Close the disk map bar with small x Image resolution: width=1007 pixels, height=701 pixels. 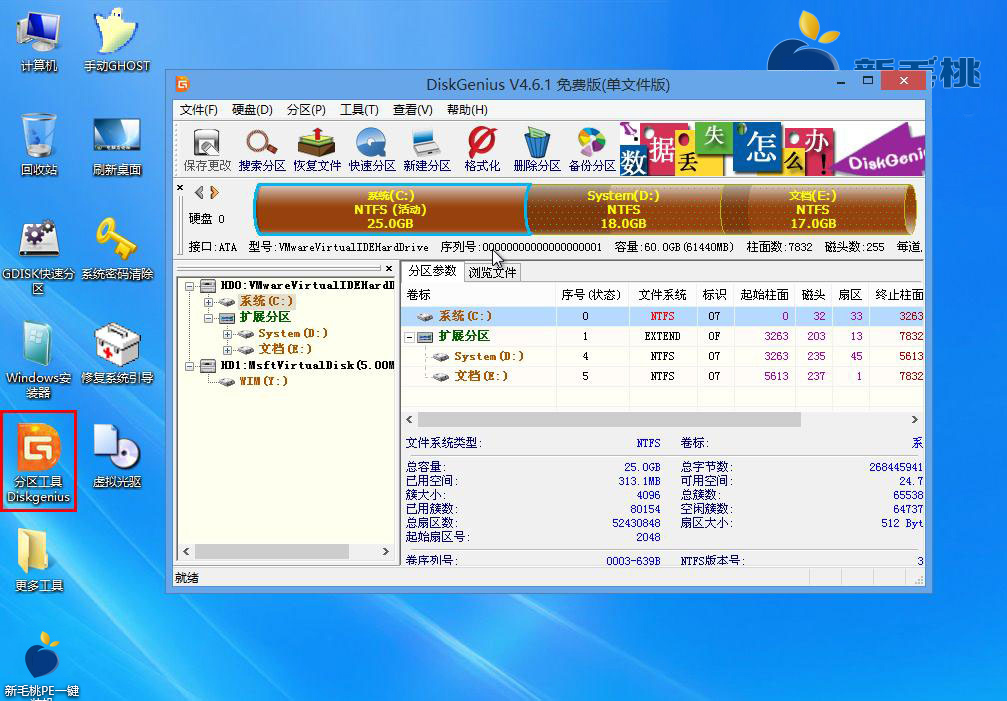click(180, 187)
